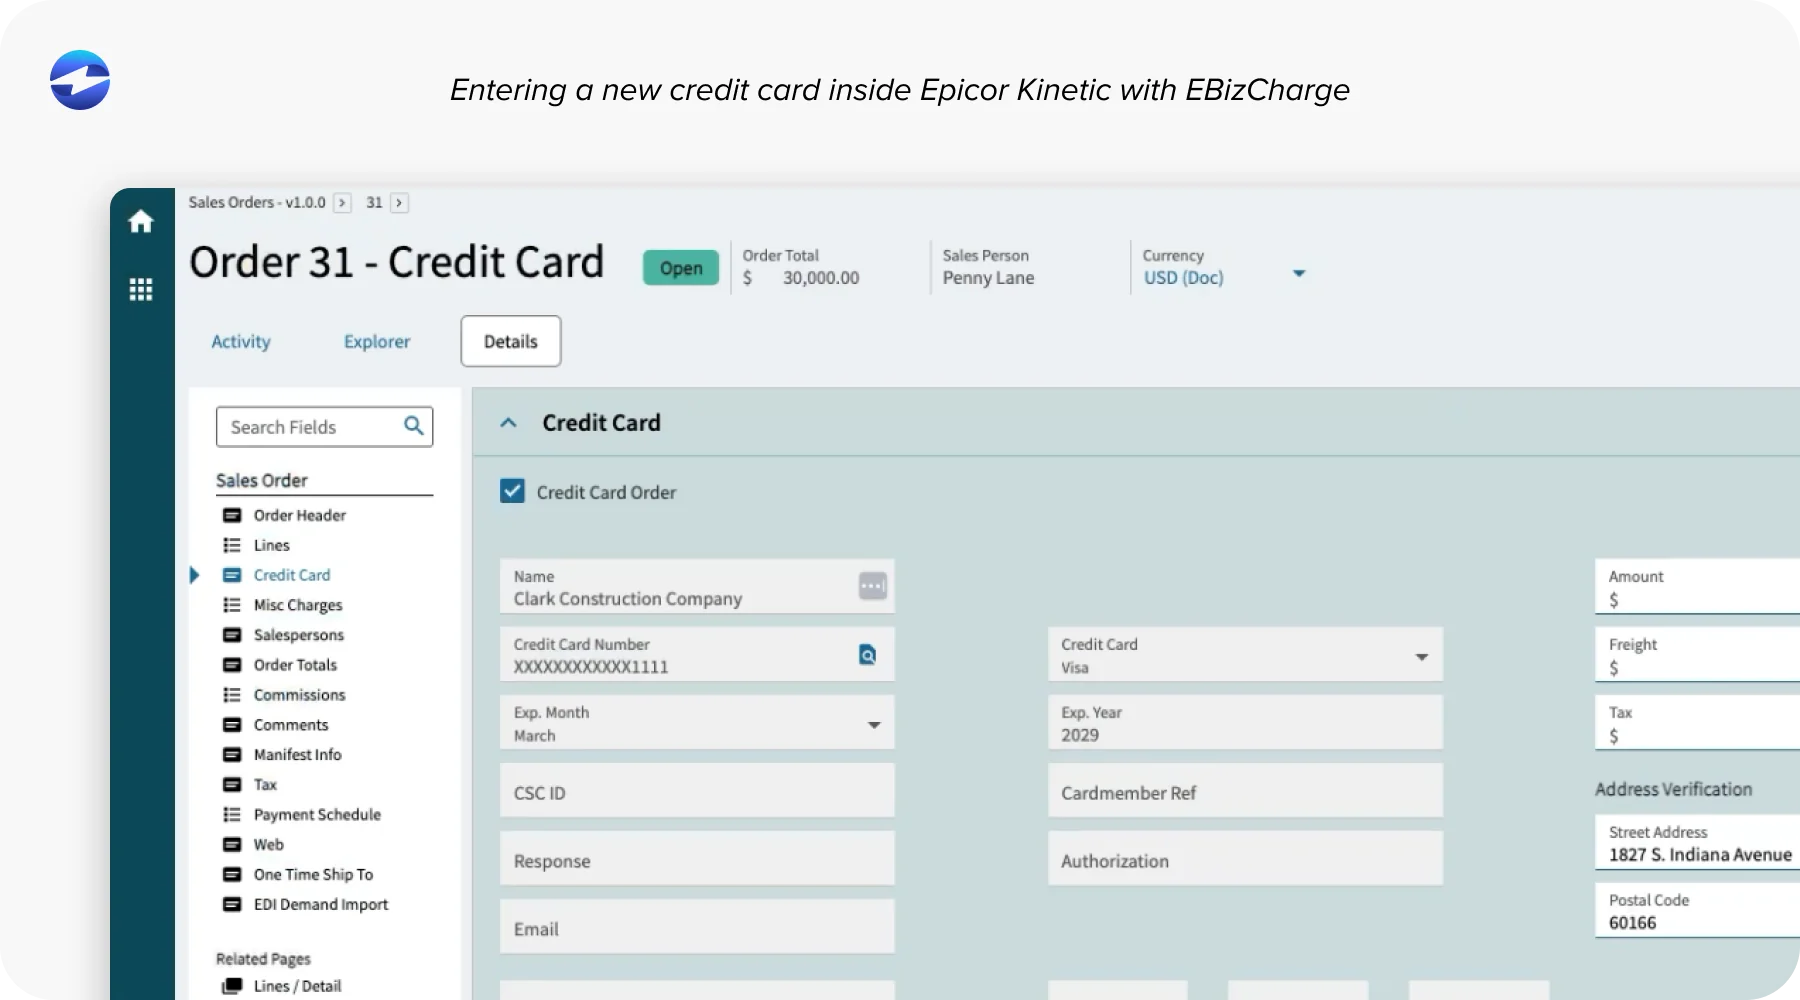Click the Commissions list icon
The image size is (1800, 1000).
(x=232, y=695)
